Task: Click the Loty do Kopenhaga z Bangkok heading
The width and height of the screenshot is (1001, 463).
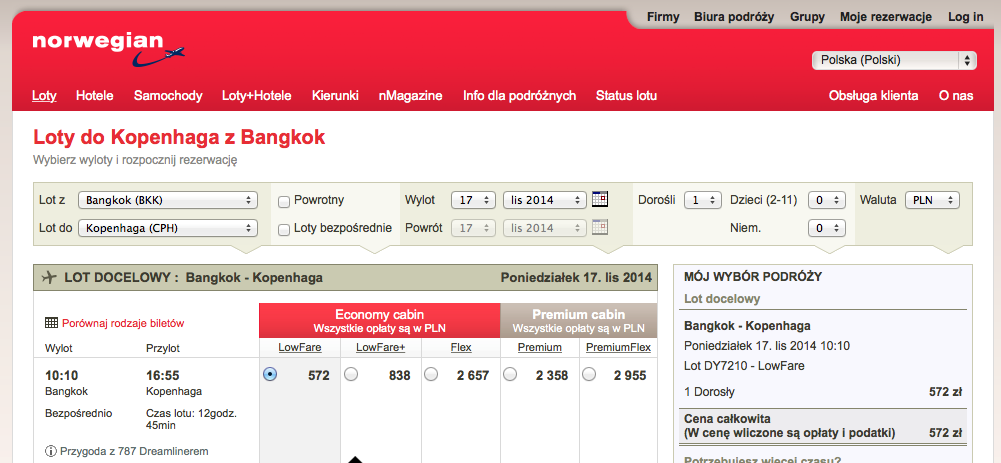Action: pyautogui.click(x=179, y=137)
